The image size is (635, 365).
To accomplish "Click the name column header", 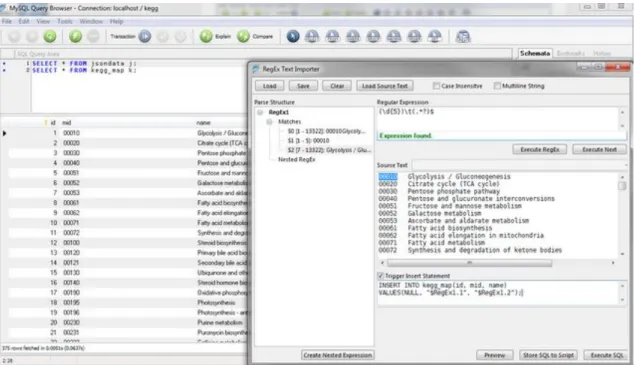I will tap(203, 122).
